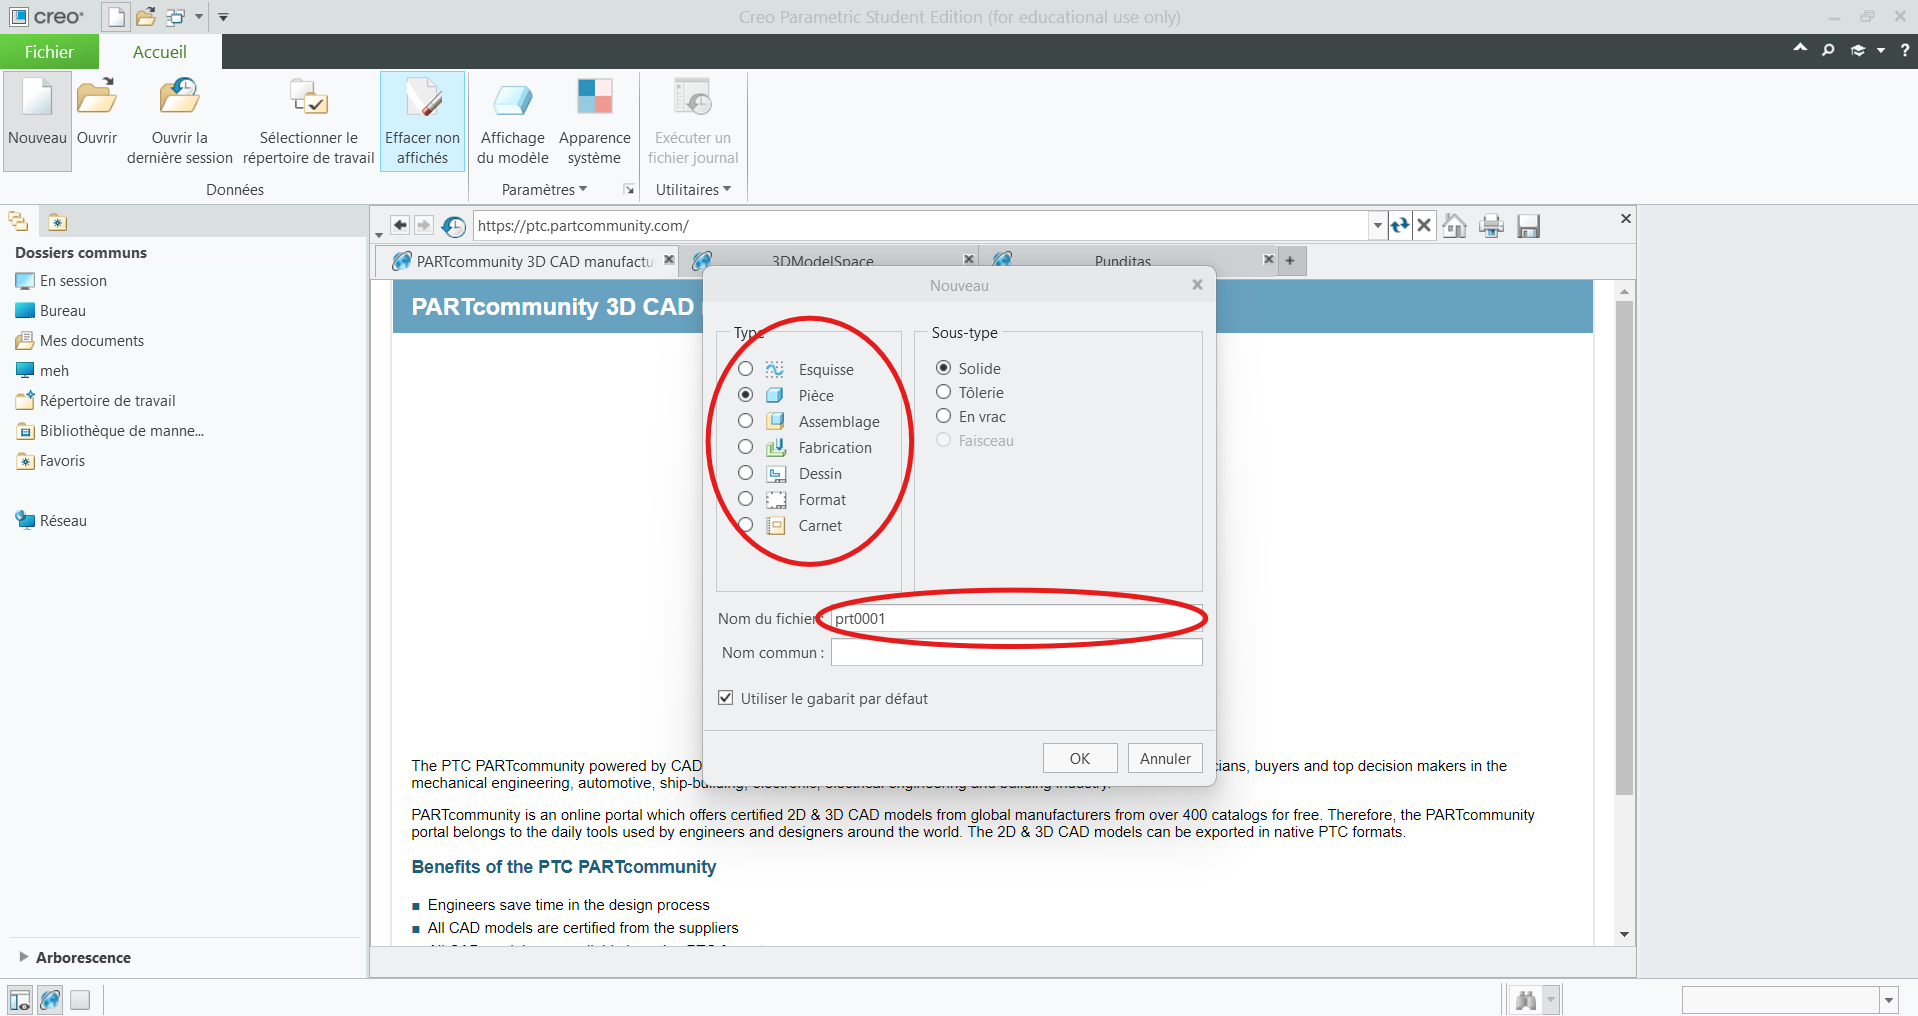The height and width of the screenshot is (1016, 1918).
Task: Refresh the embedded browser page
Action: [x=1400, y=226]
